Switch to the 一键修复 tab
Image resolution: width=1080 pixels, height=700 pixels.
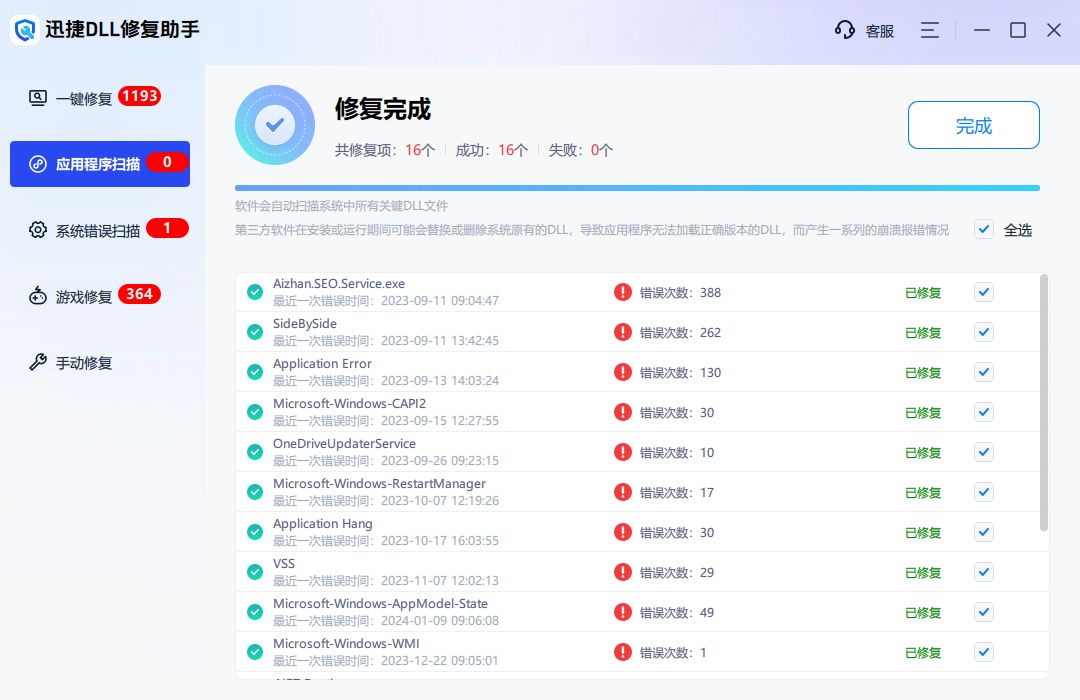pyautogui.click(x=100, y=98)
